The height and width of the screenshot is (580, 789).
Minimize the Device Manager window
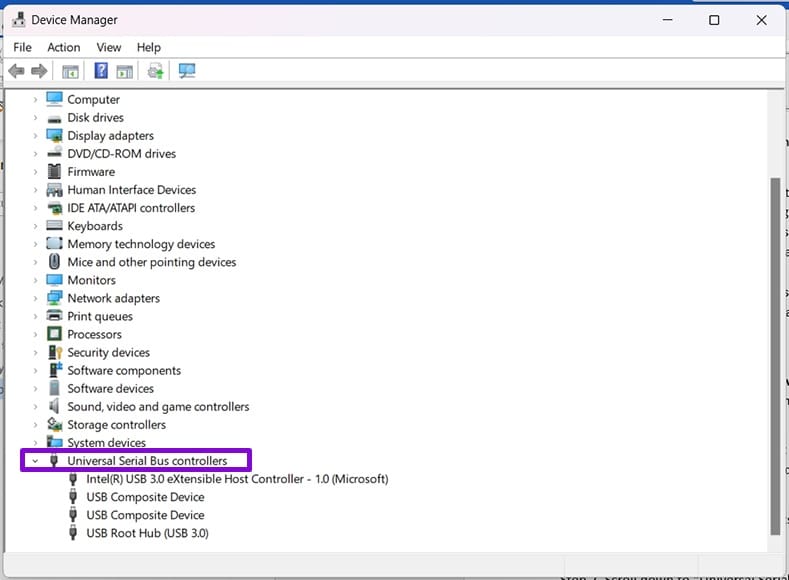tap(667, 20)
